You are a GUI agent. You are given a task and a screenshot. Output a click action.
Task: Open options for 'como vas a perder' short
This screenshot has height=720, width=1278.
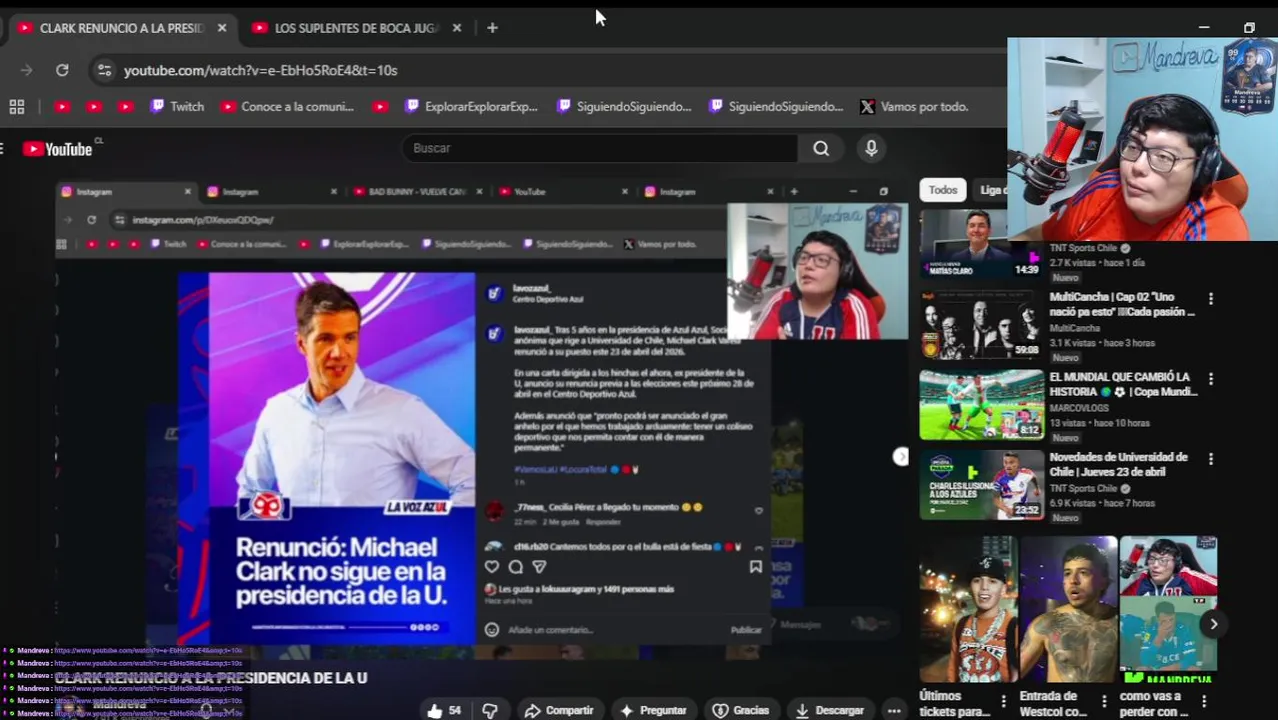coord(1204,702)
